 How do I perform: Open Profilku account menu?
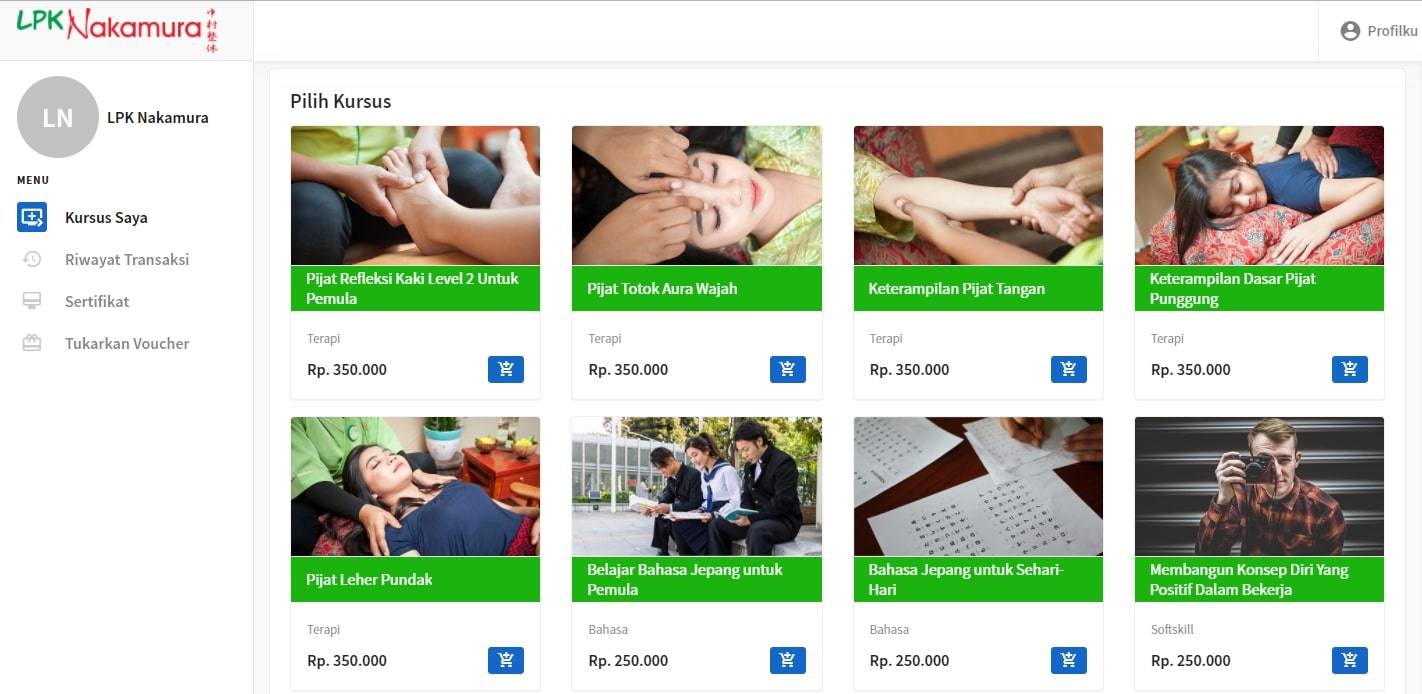(1378, 31)
